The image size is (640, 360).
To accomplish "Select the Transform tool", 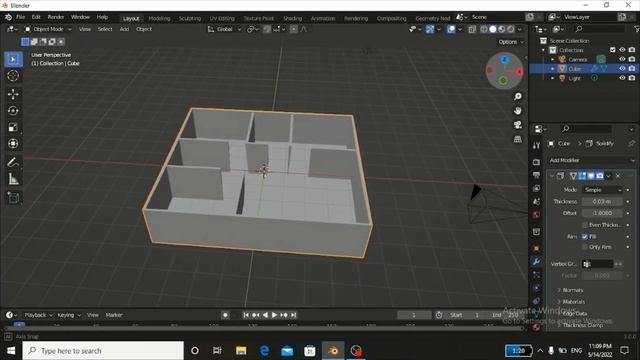I will pos(13,144).
